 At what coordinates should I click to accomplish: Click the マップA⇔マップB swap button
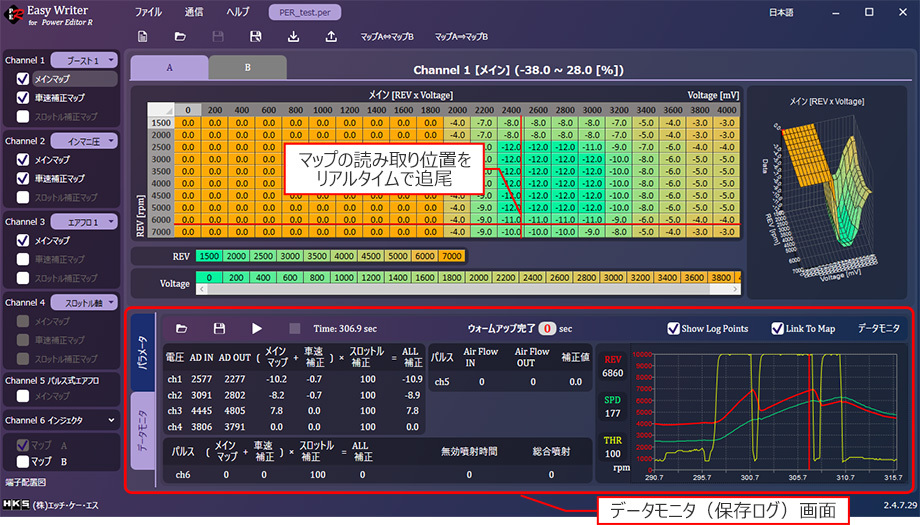pos(387,37)
